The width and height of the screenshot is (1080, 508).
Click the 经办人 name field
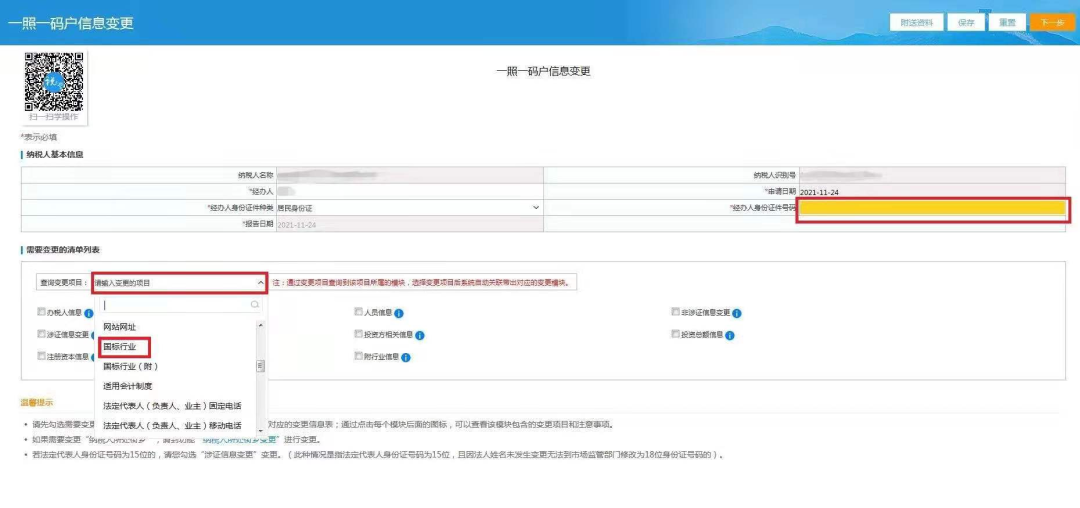[x=409, y=191]
